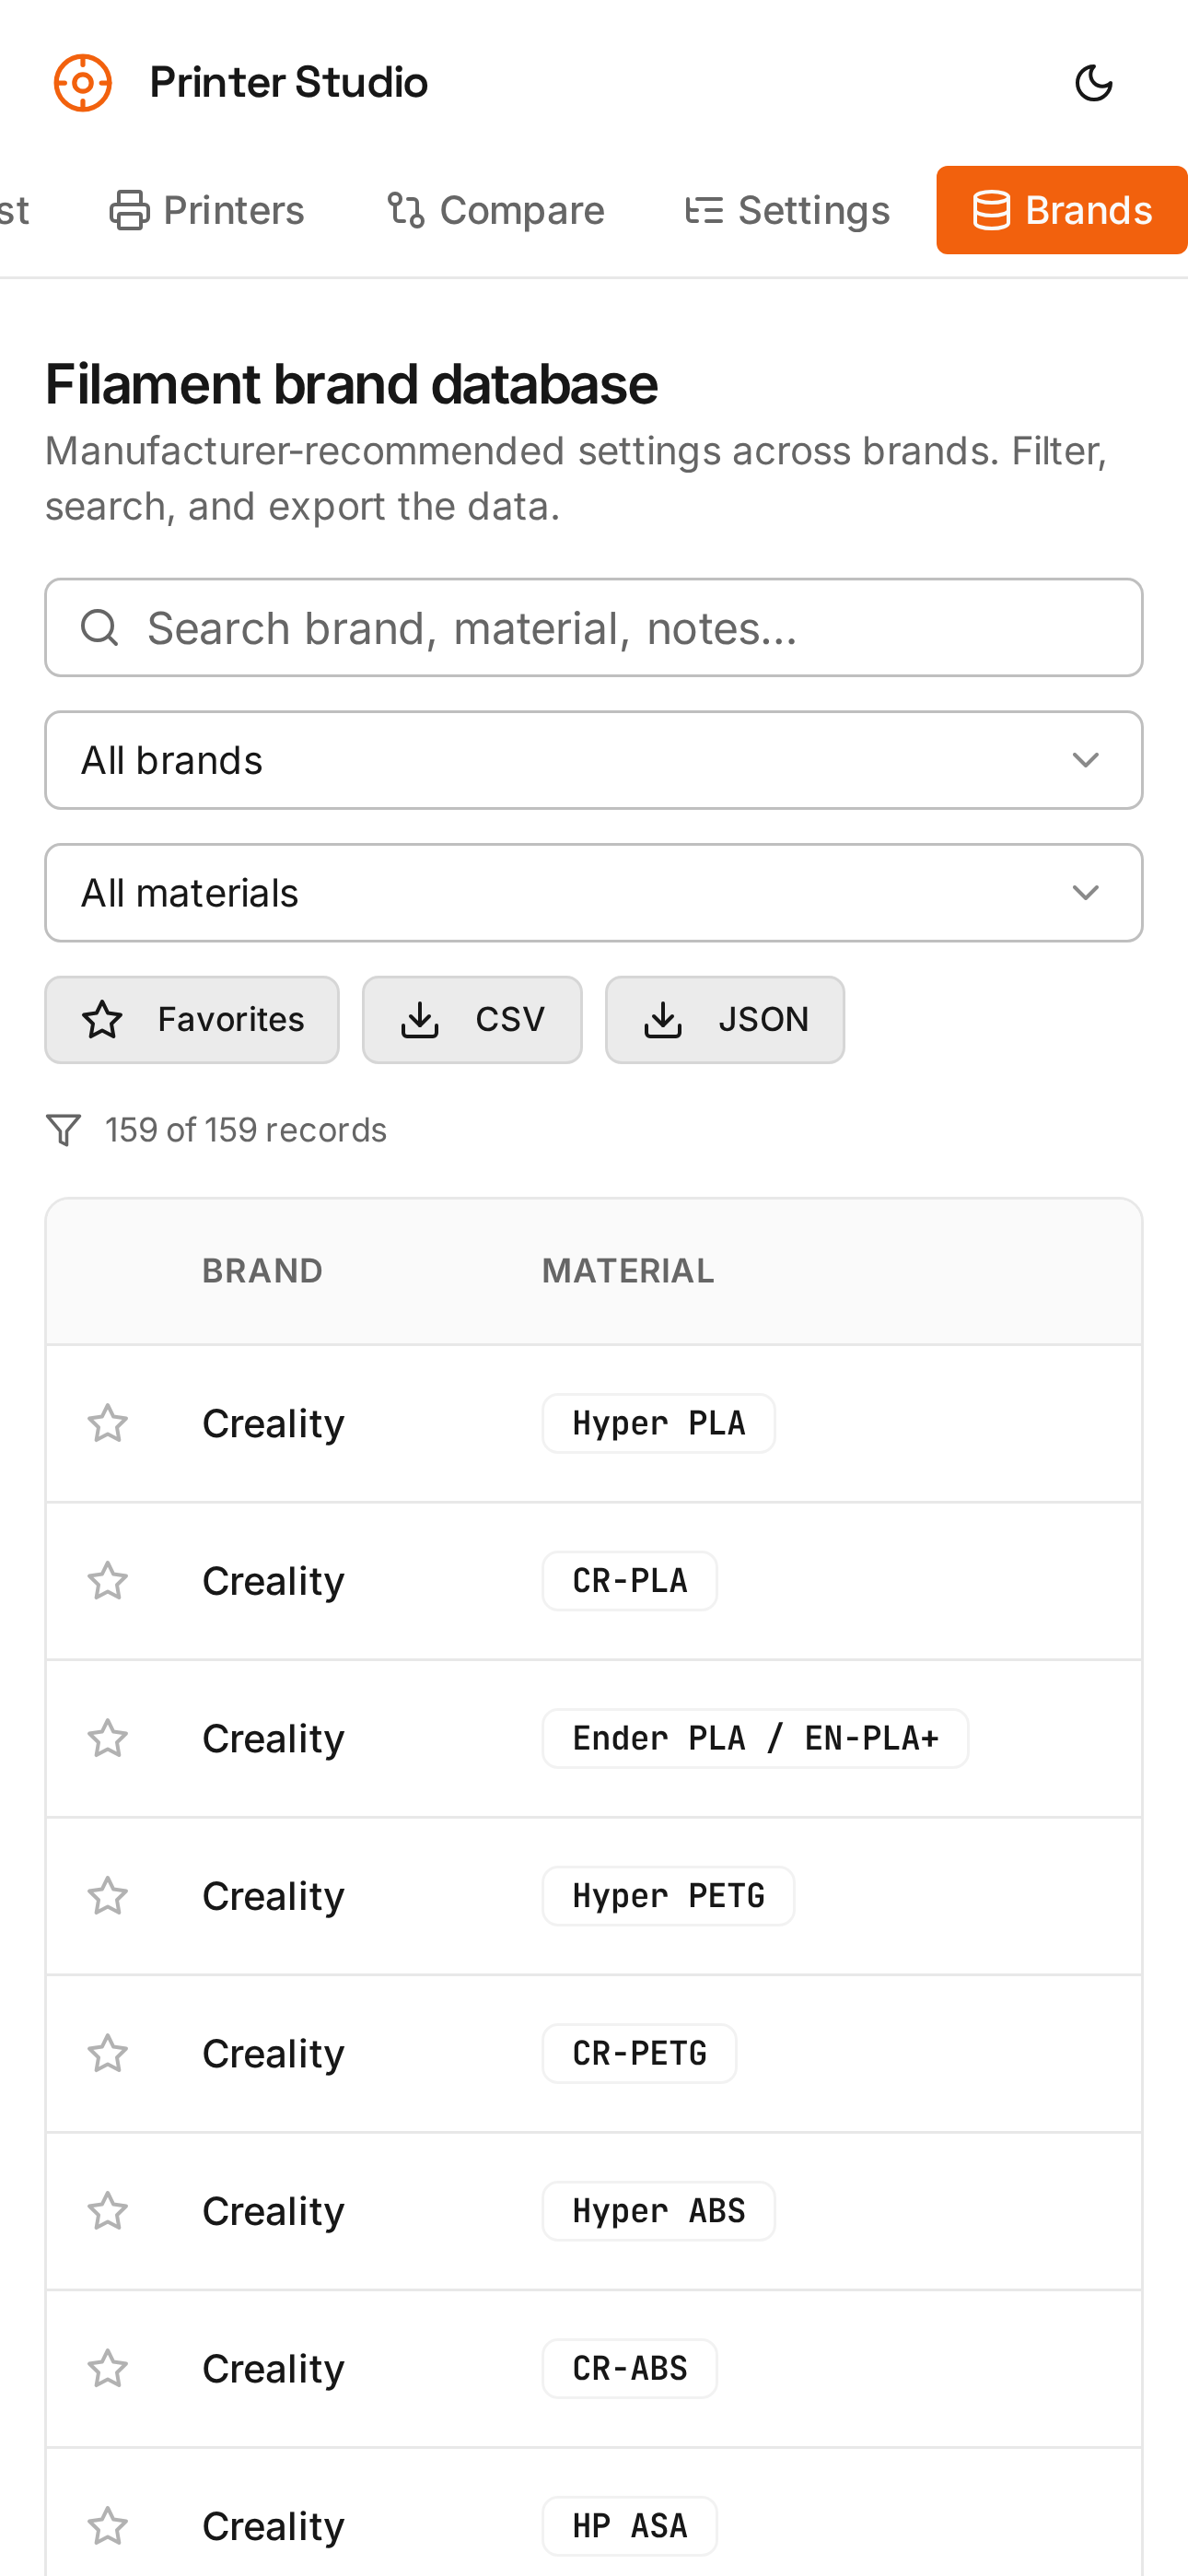
Task: Click the Hyper ABS material tag
Action: pyautogui.click(x=659, y=2211)
